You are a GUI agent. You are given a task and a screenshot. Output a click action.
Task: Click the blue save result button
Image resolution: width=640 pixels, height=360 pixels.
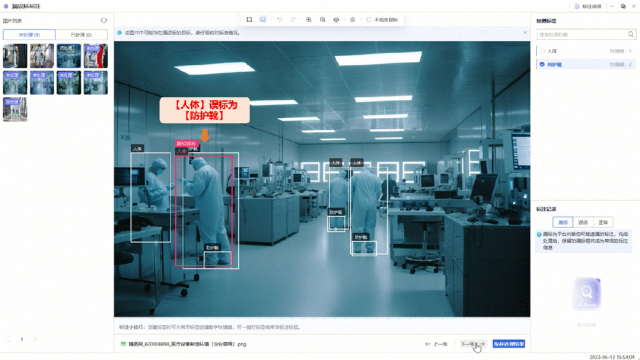tap(509, 344)
